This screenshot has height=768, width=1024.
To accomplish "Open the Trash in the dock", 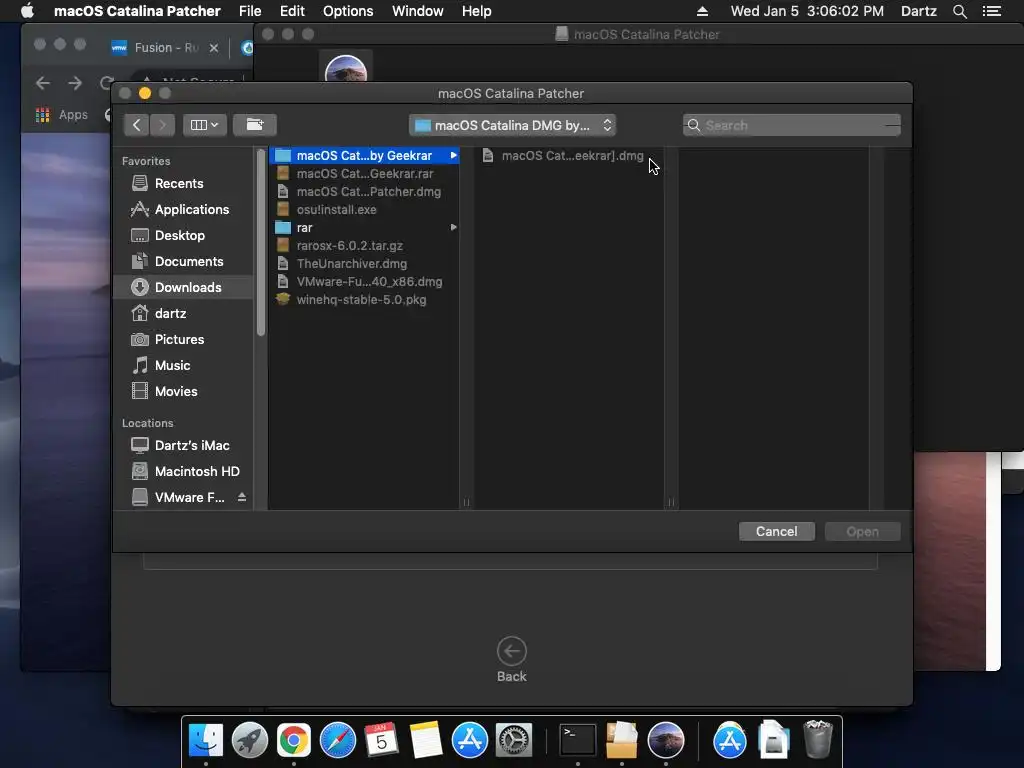I will pyautogui.click(x=818, y=741).
